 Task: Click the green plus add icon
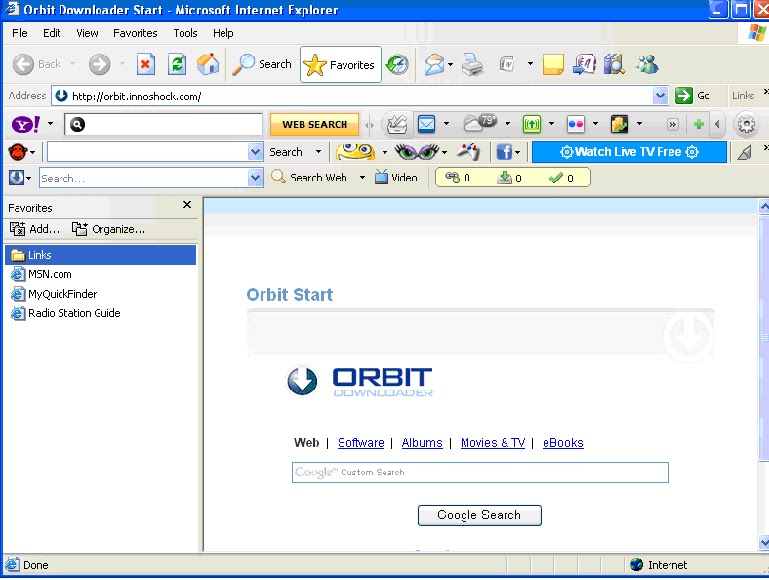click(x=699, y=125)
